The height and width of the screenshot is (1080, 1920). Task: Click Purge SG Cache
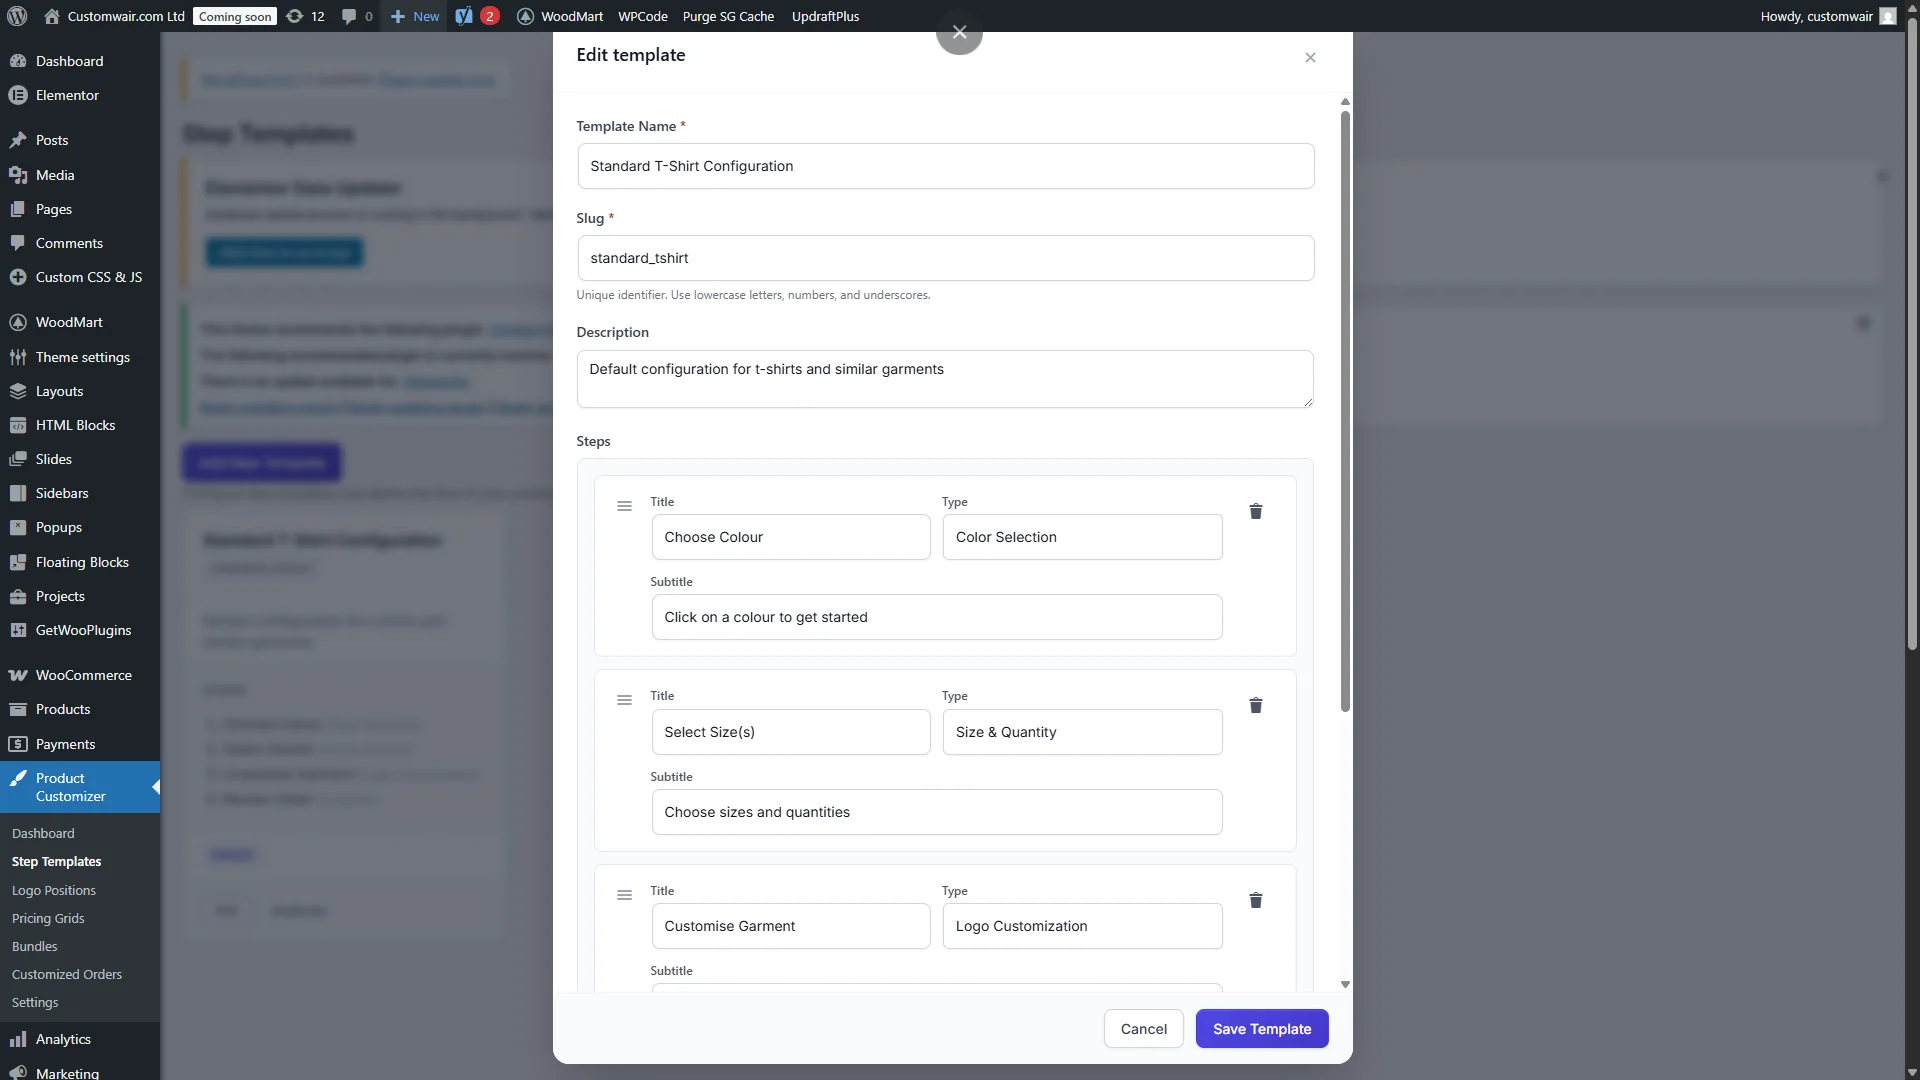[x=728, y=16]
